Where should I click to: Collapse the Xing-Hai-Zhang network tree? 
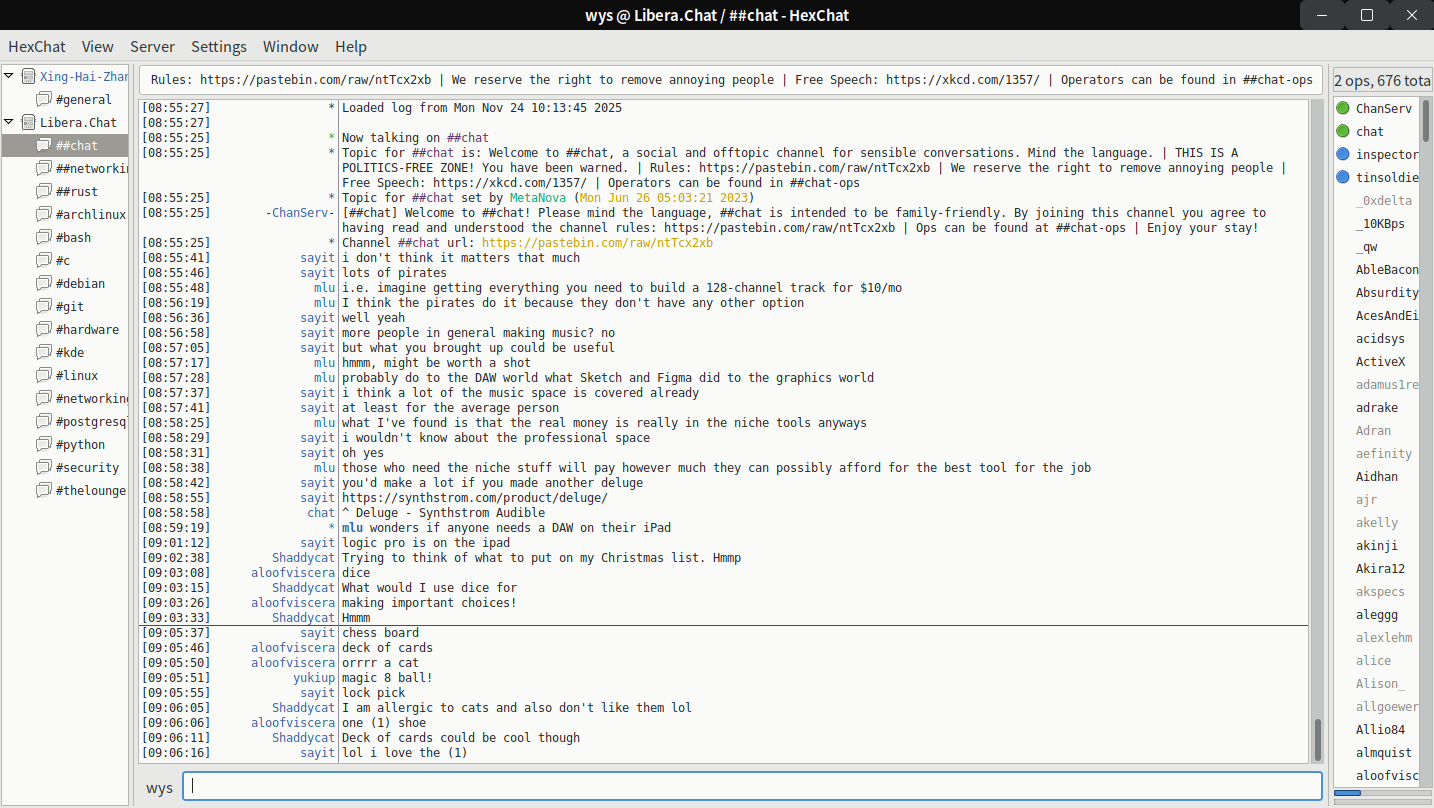9,76
